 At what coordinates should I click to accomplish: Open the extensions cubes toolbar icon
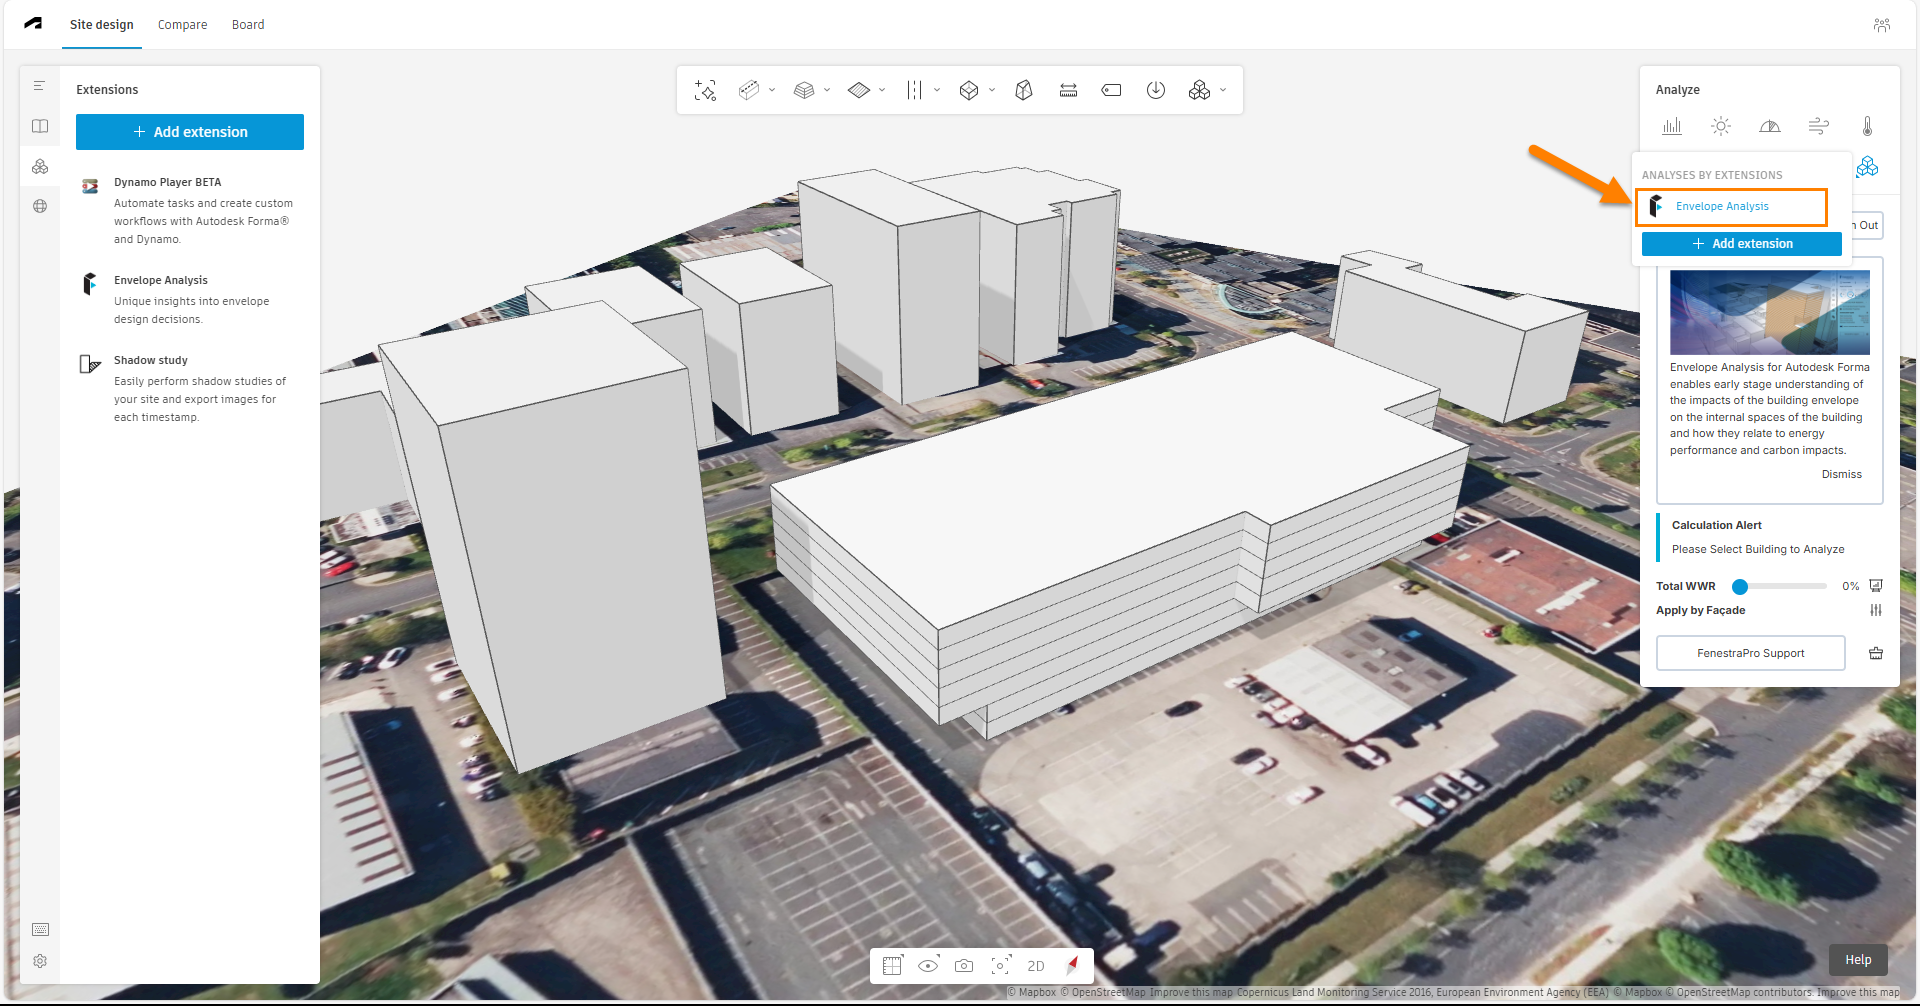(1199, 90)
